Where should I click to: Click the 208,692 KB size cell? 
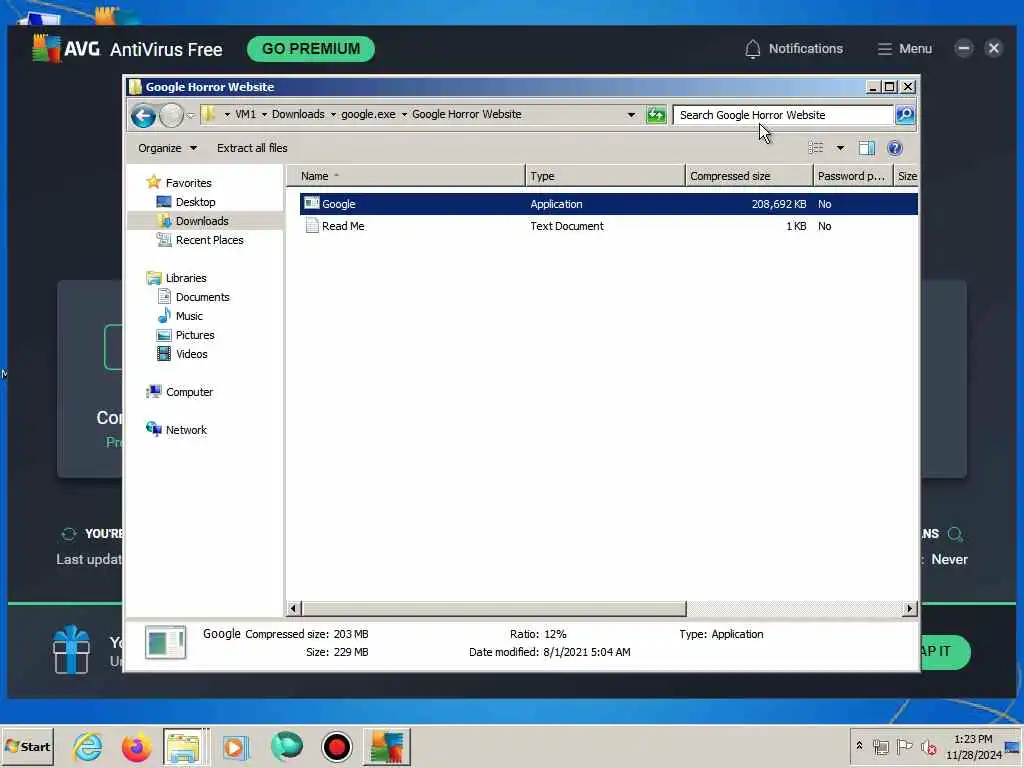[x=778, y=204]
